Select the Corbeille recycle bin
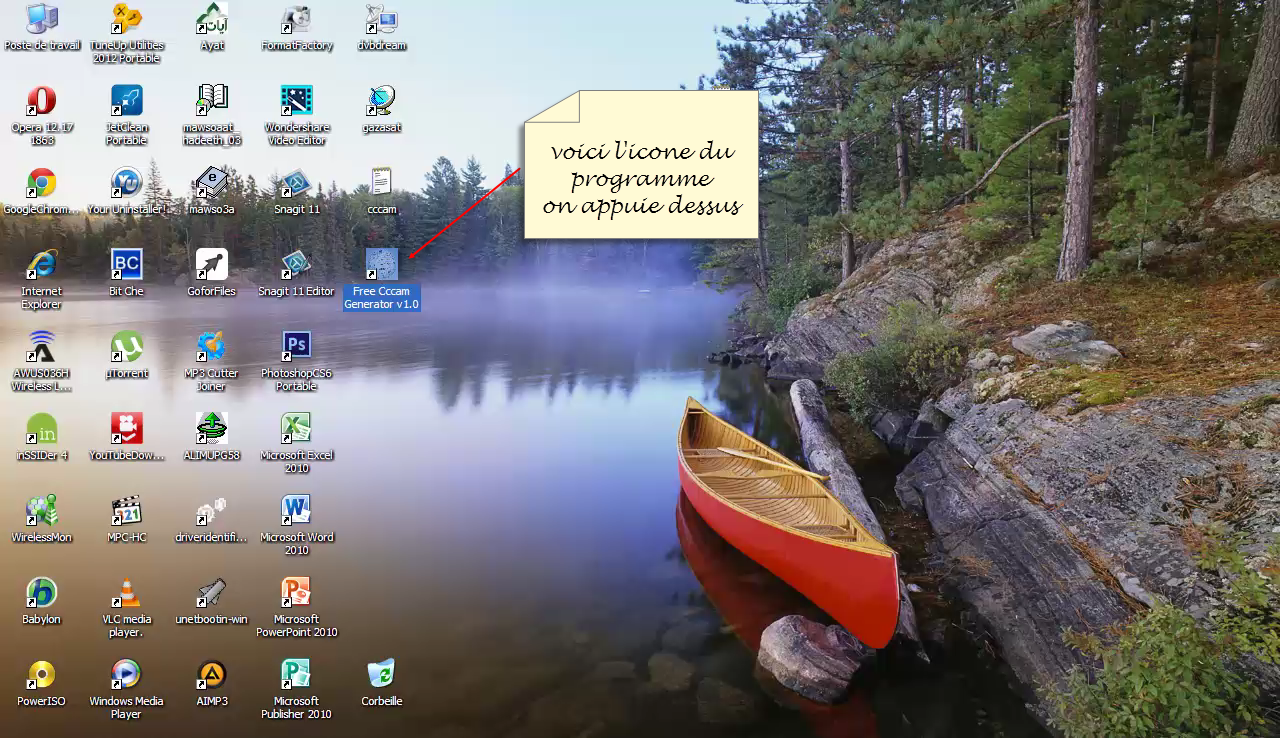 [381, 676]
